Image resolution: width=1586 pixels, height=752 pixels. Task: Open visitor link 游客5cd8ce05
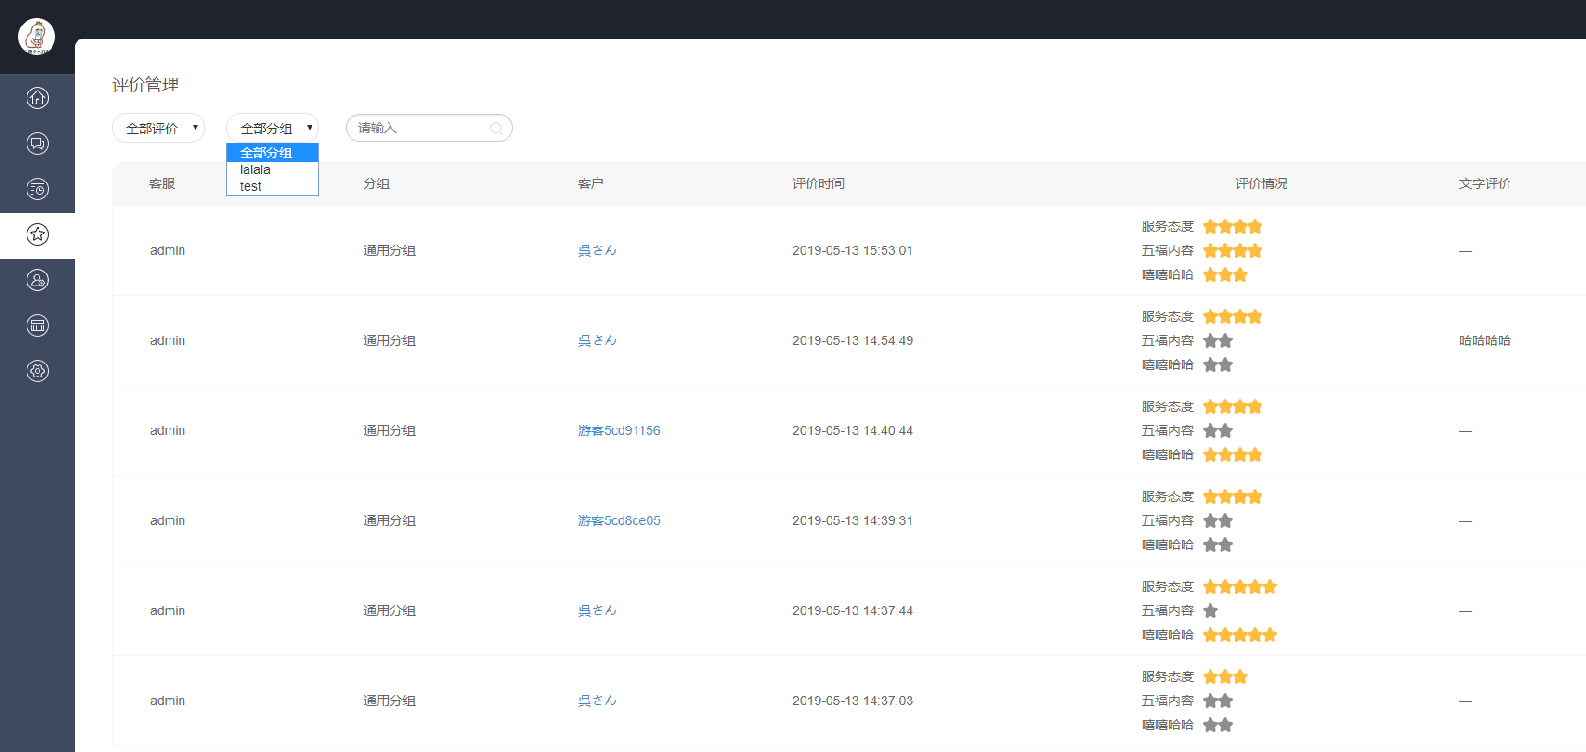[x=619, y=521]
